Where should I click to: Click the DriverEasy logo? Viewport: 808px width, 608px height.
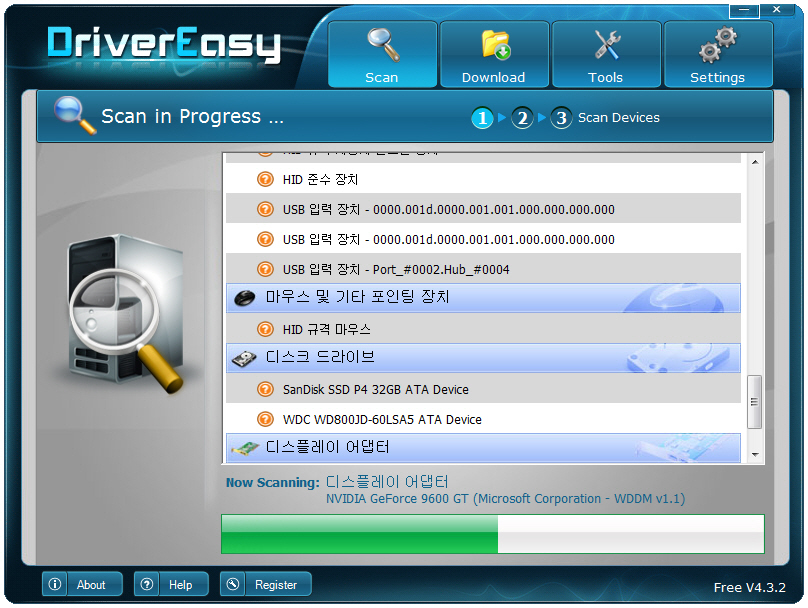tap(164, 44)
